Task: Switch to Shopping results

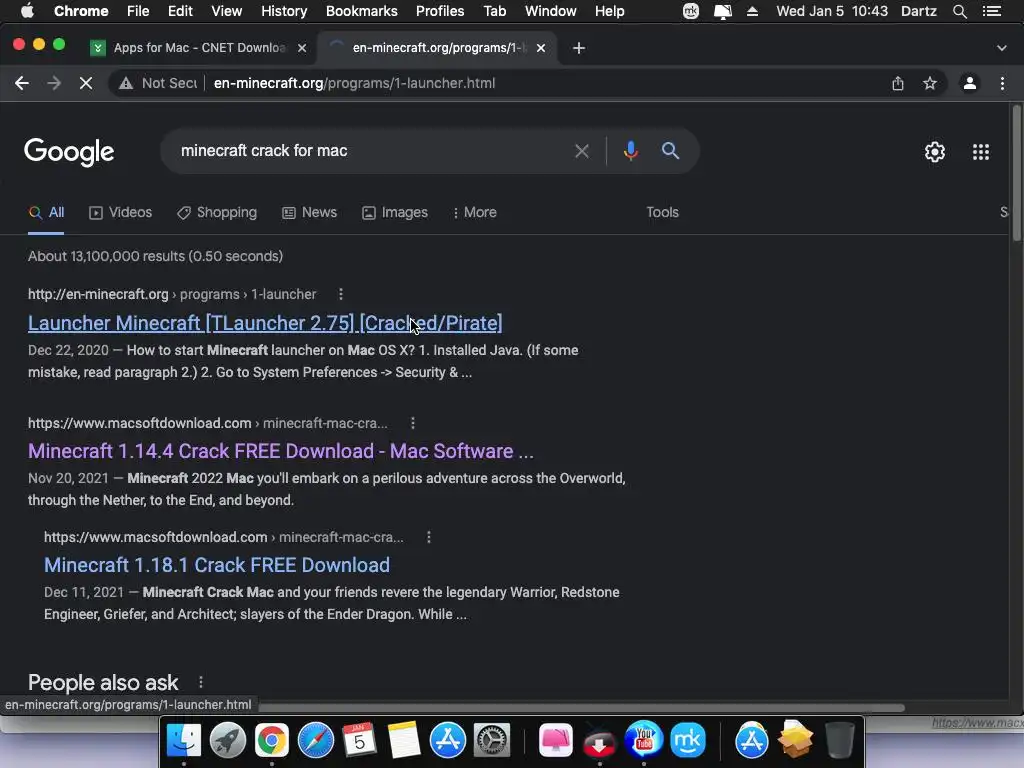Action: pyautogui.click(x=217, y=212)
